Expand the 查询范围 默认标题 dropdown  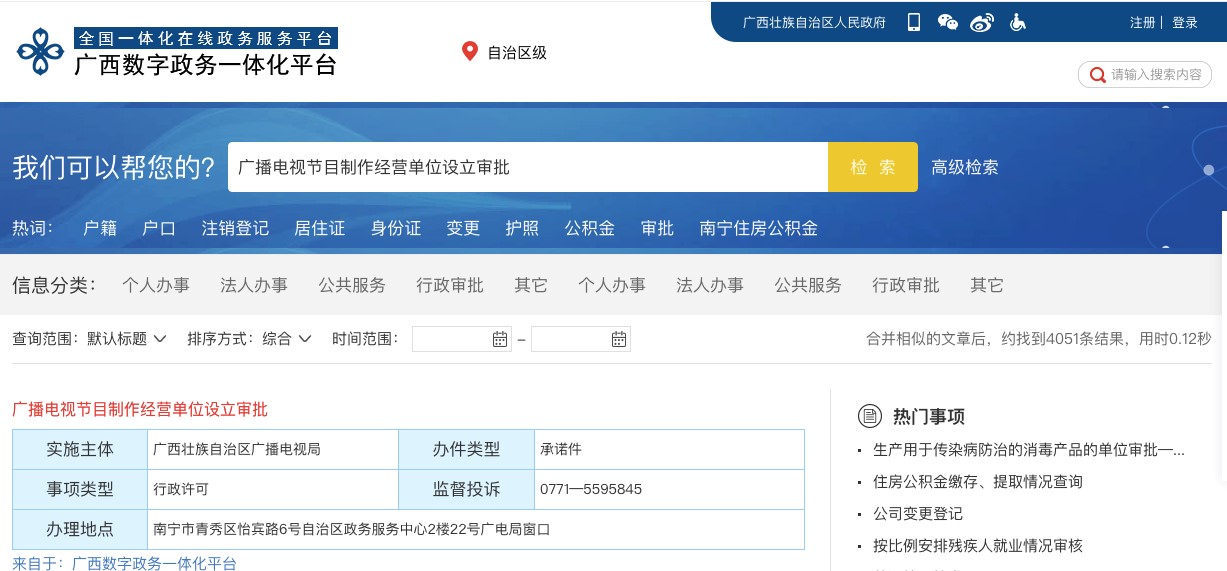(x=126, y=339)
